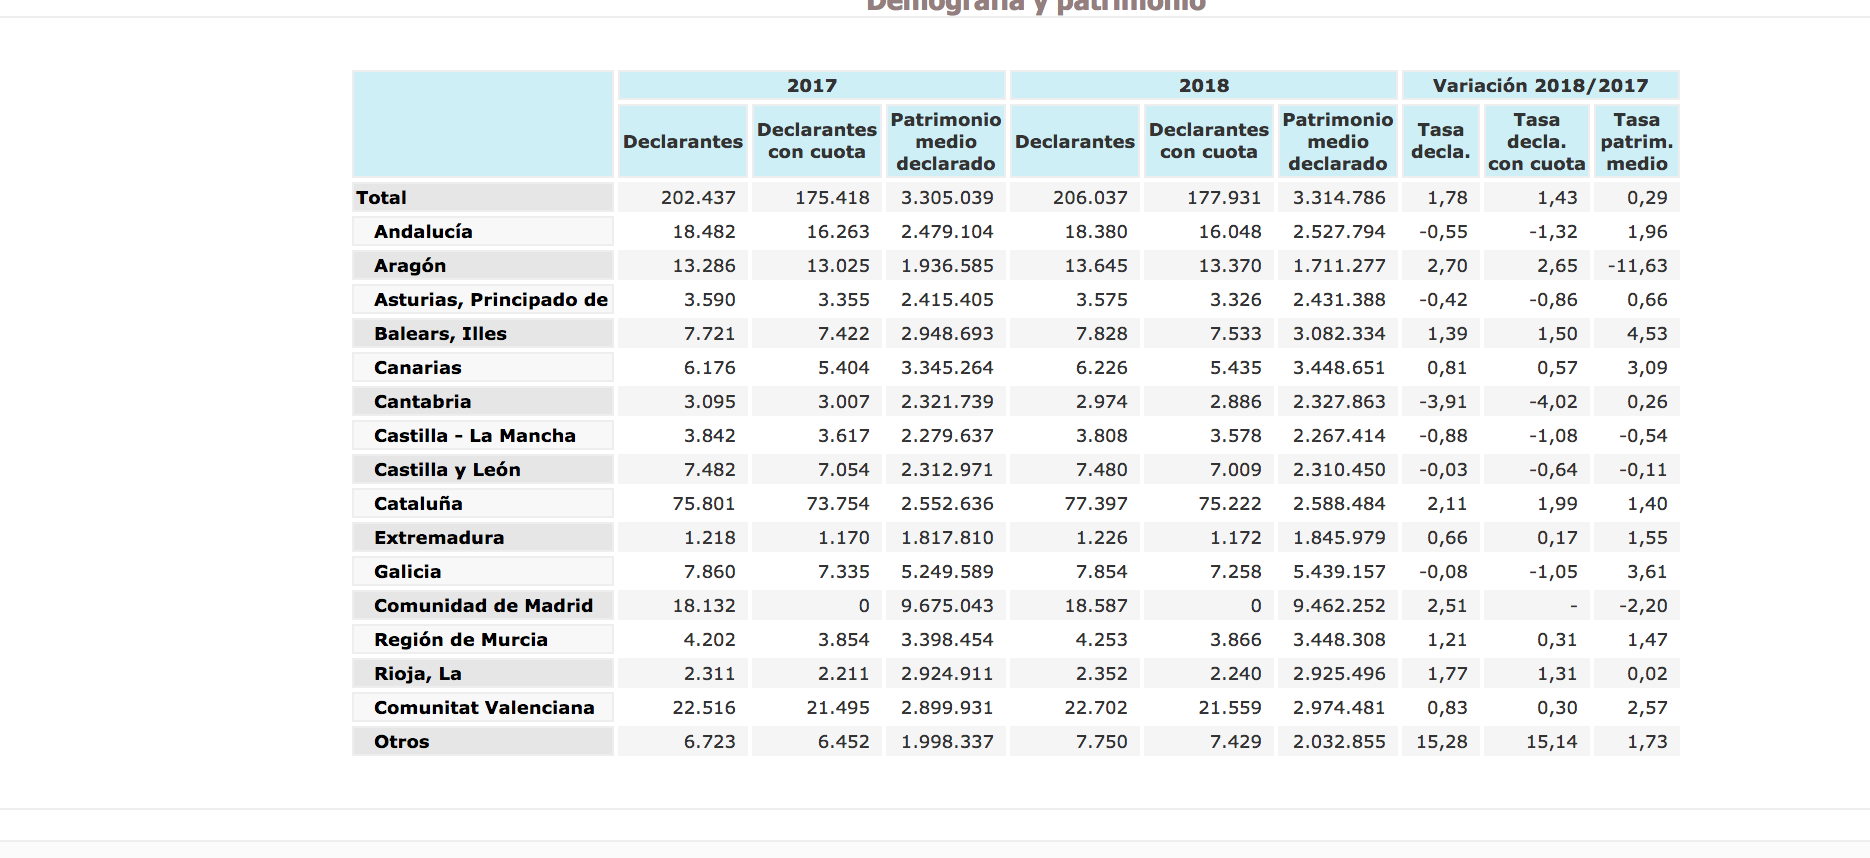This screenshot has height=858, width=1870.
Task: Select the Balears, Illes row label
Action: (x=440, y=334)
